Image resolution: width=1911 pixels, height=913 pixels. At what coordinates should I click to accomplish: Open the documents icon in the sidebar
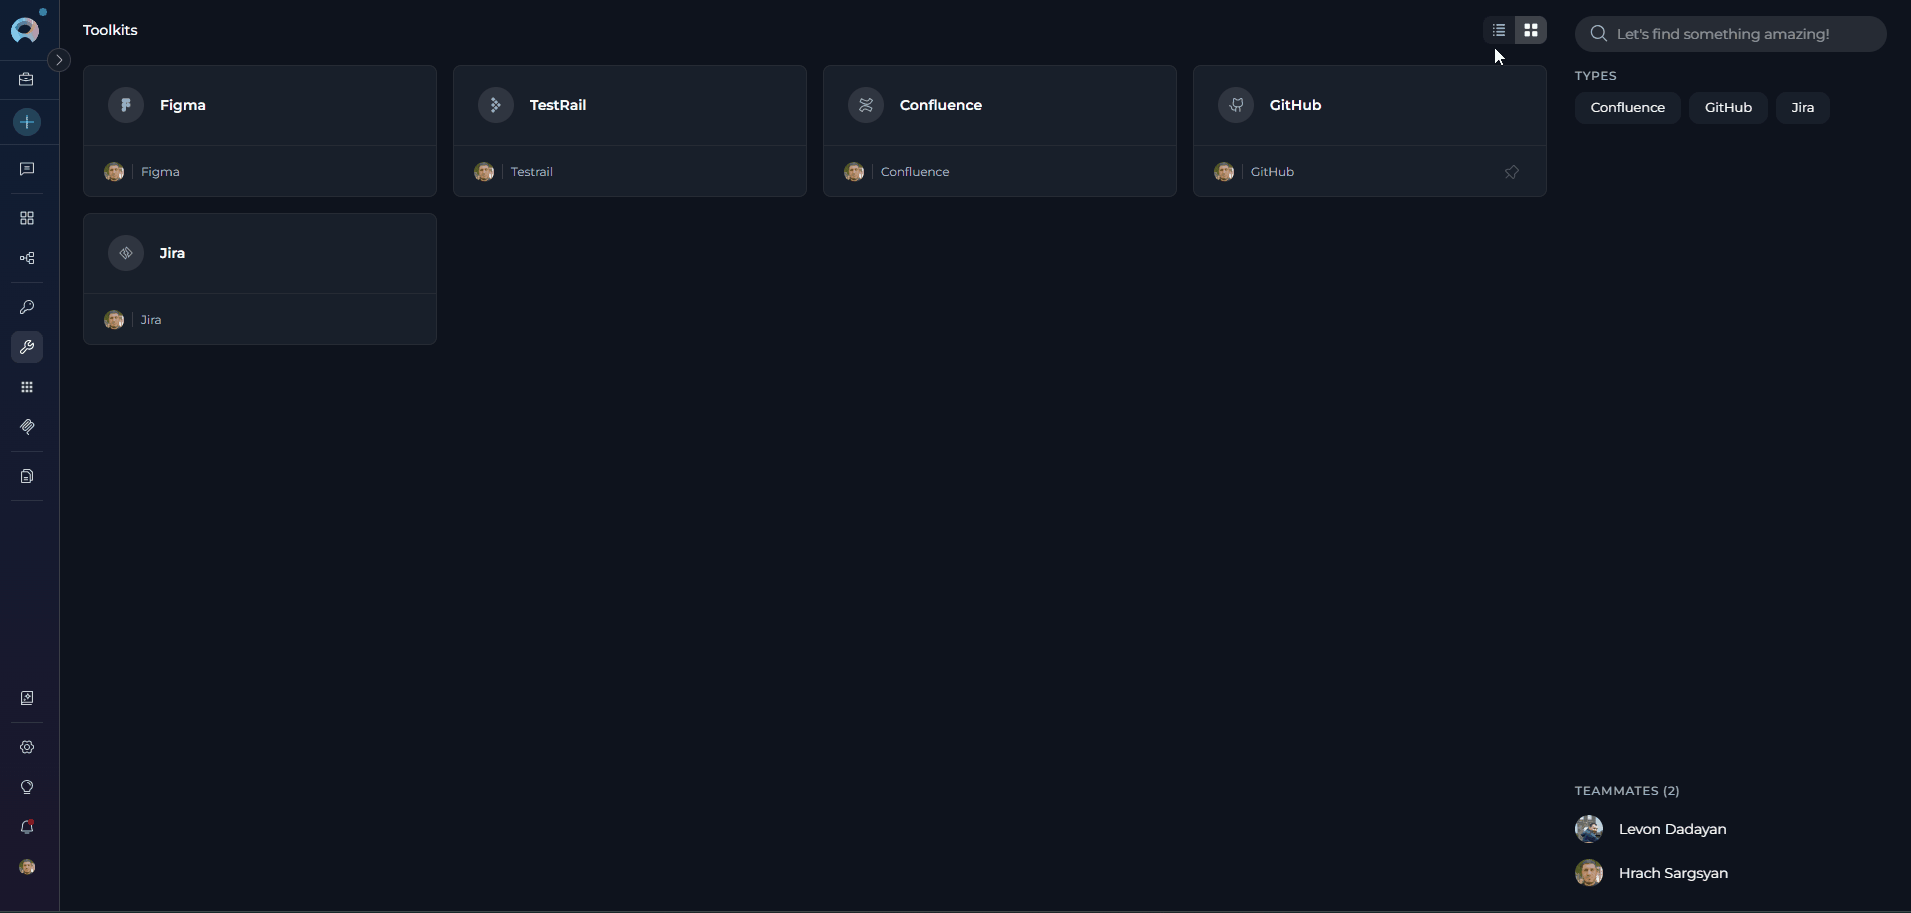[x=27, y=476]
